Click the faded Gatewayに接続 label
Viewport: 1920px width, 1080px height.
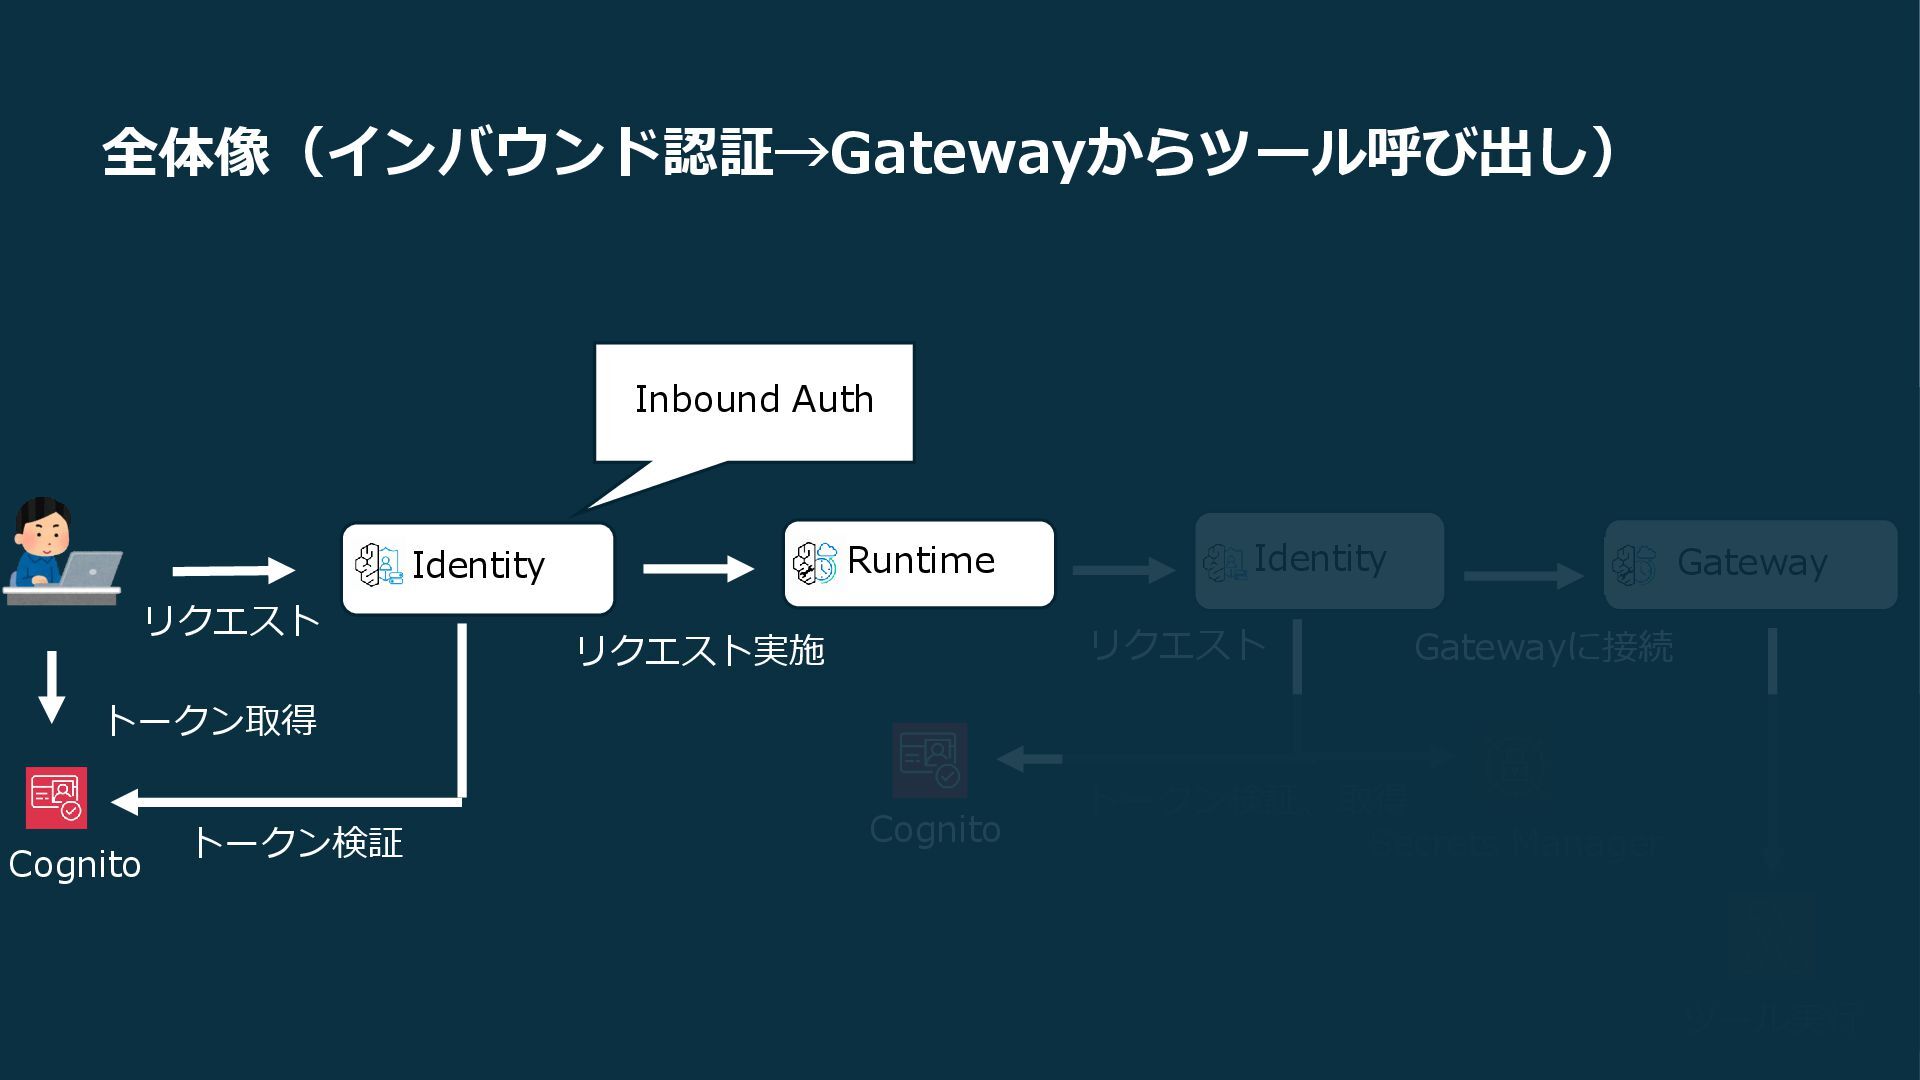1542,648
